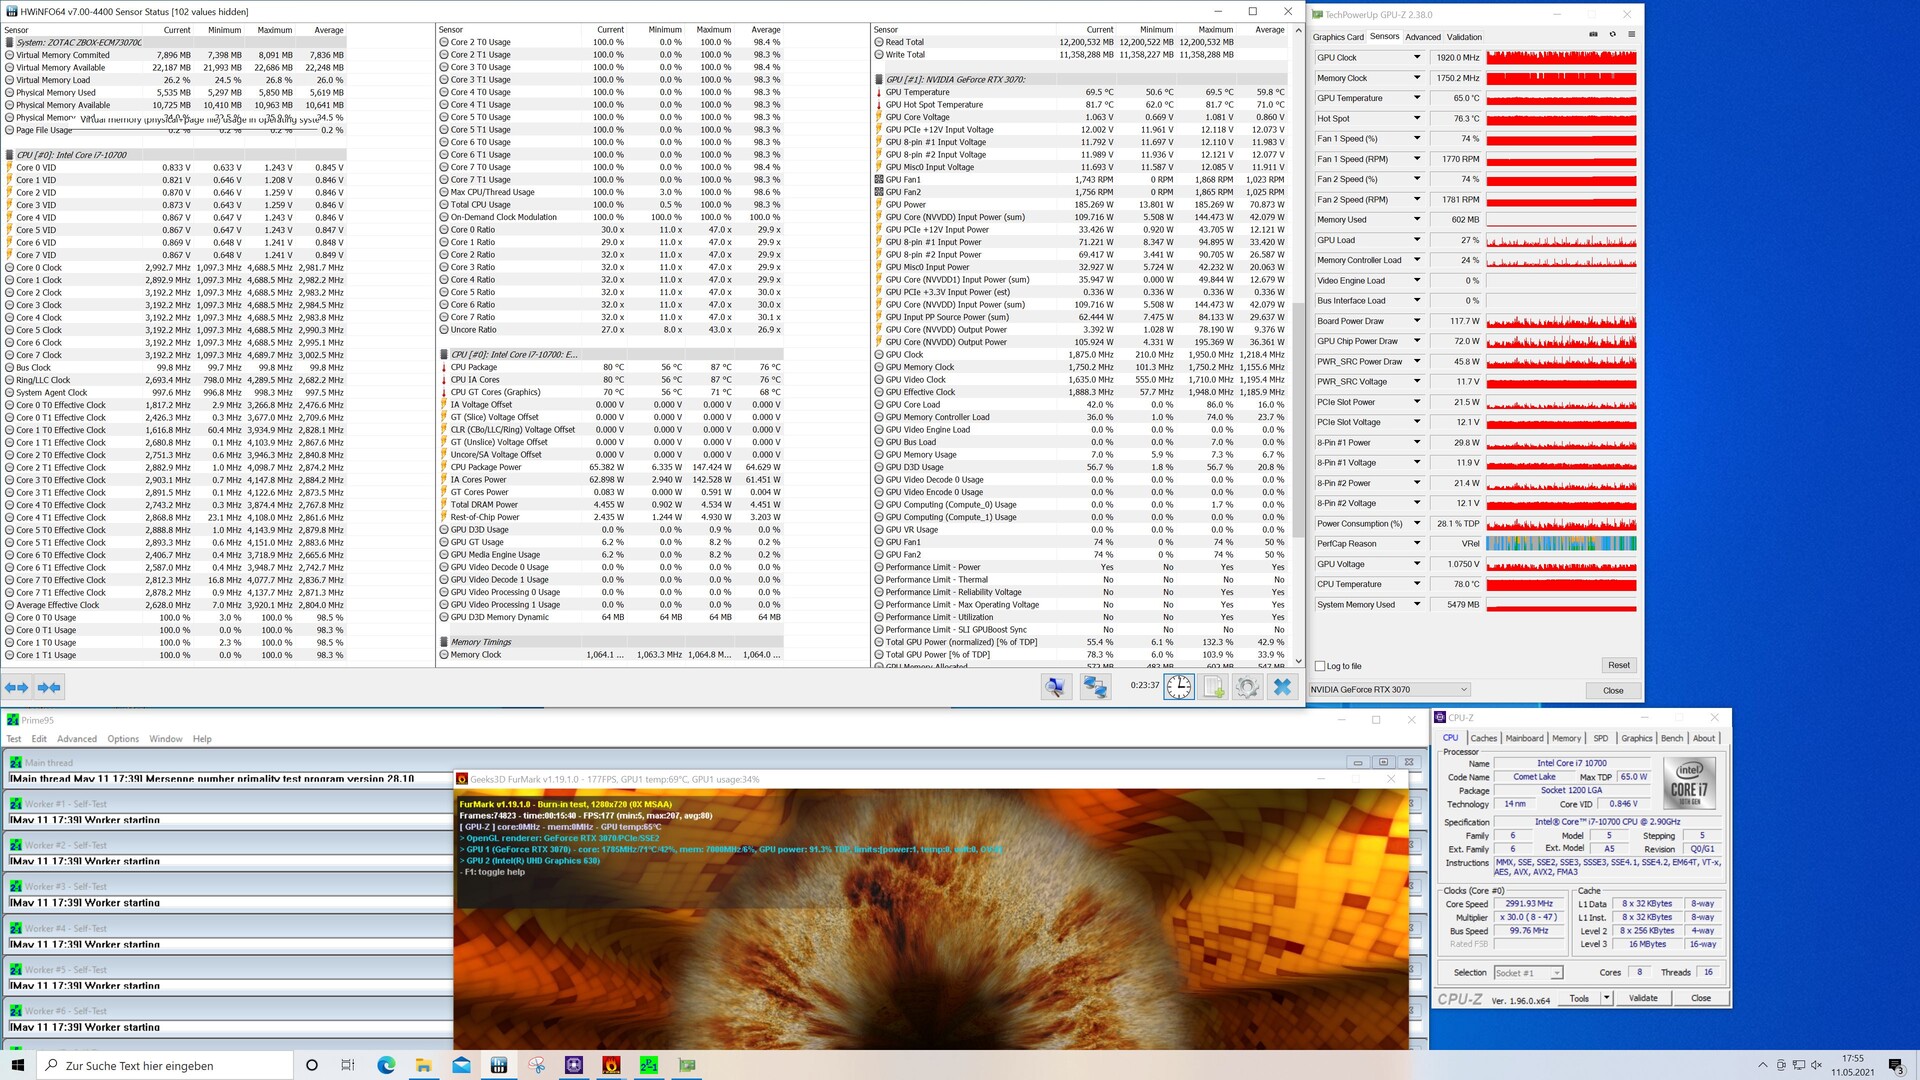
Task: Click HWiNFO network connect monitors icon
Action: pyautogui.click(x=1095, y=687)
